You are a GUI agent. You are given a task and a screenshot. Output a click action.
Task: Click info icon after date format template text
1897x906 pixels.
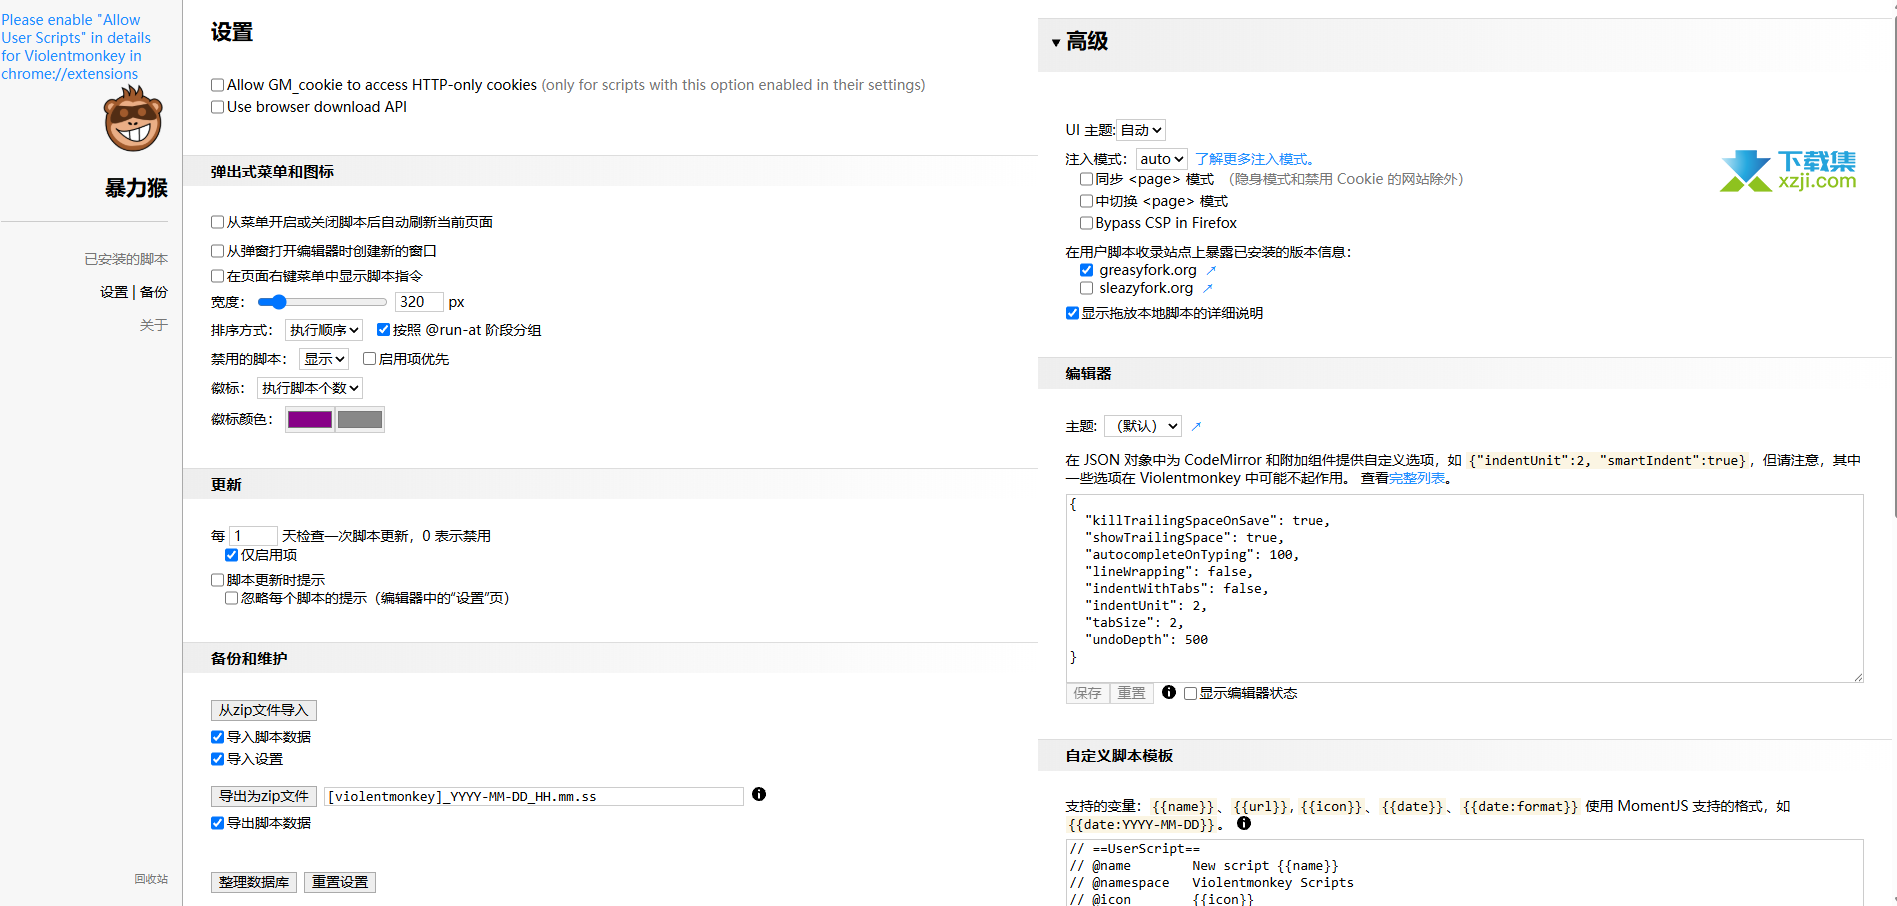pyautogui.click(x=1244, y=823)
